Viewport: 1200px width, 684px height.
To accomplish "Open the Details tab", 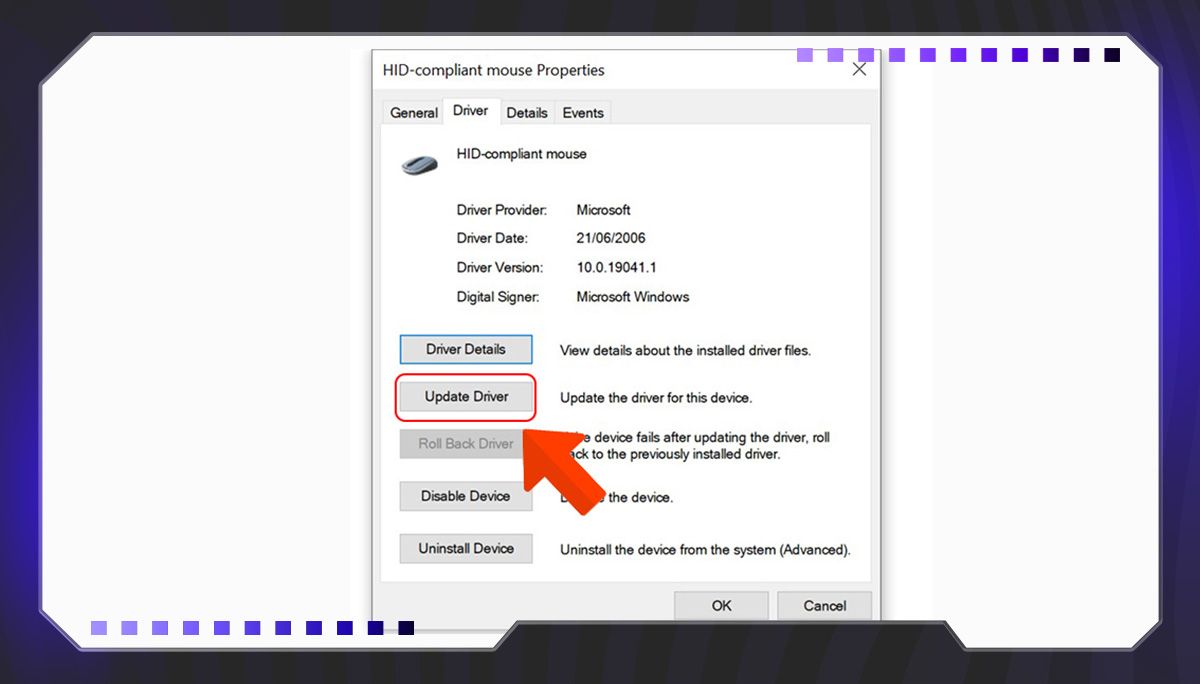I will coord(526,113).
